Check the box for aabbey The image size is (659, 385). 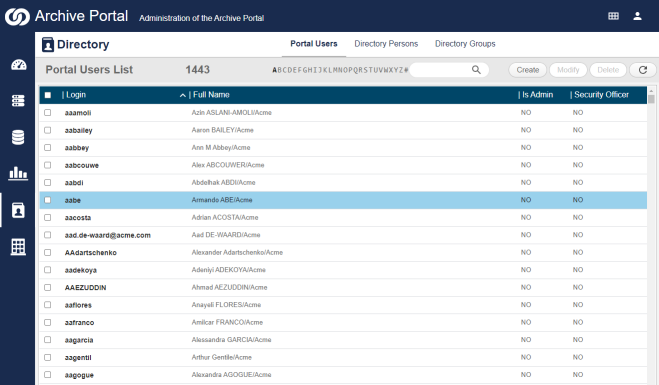47,148
